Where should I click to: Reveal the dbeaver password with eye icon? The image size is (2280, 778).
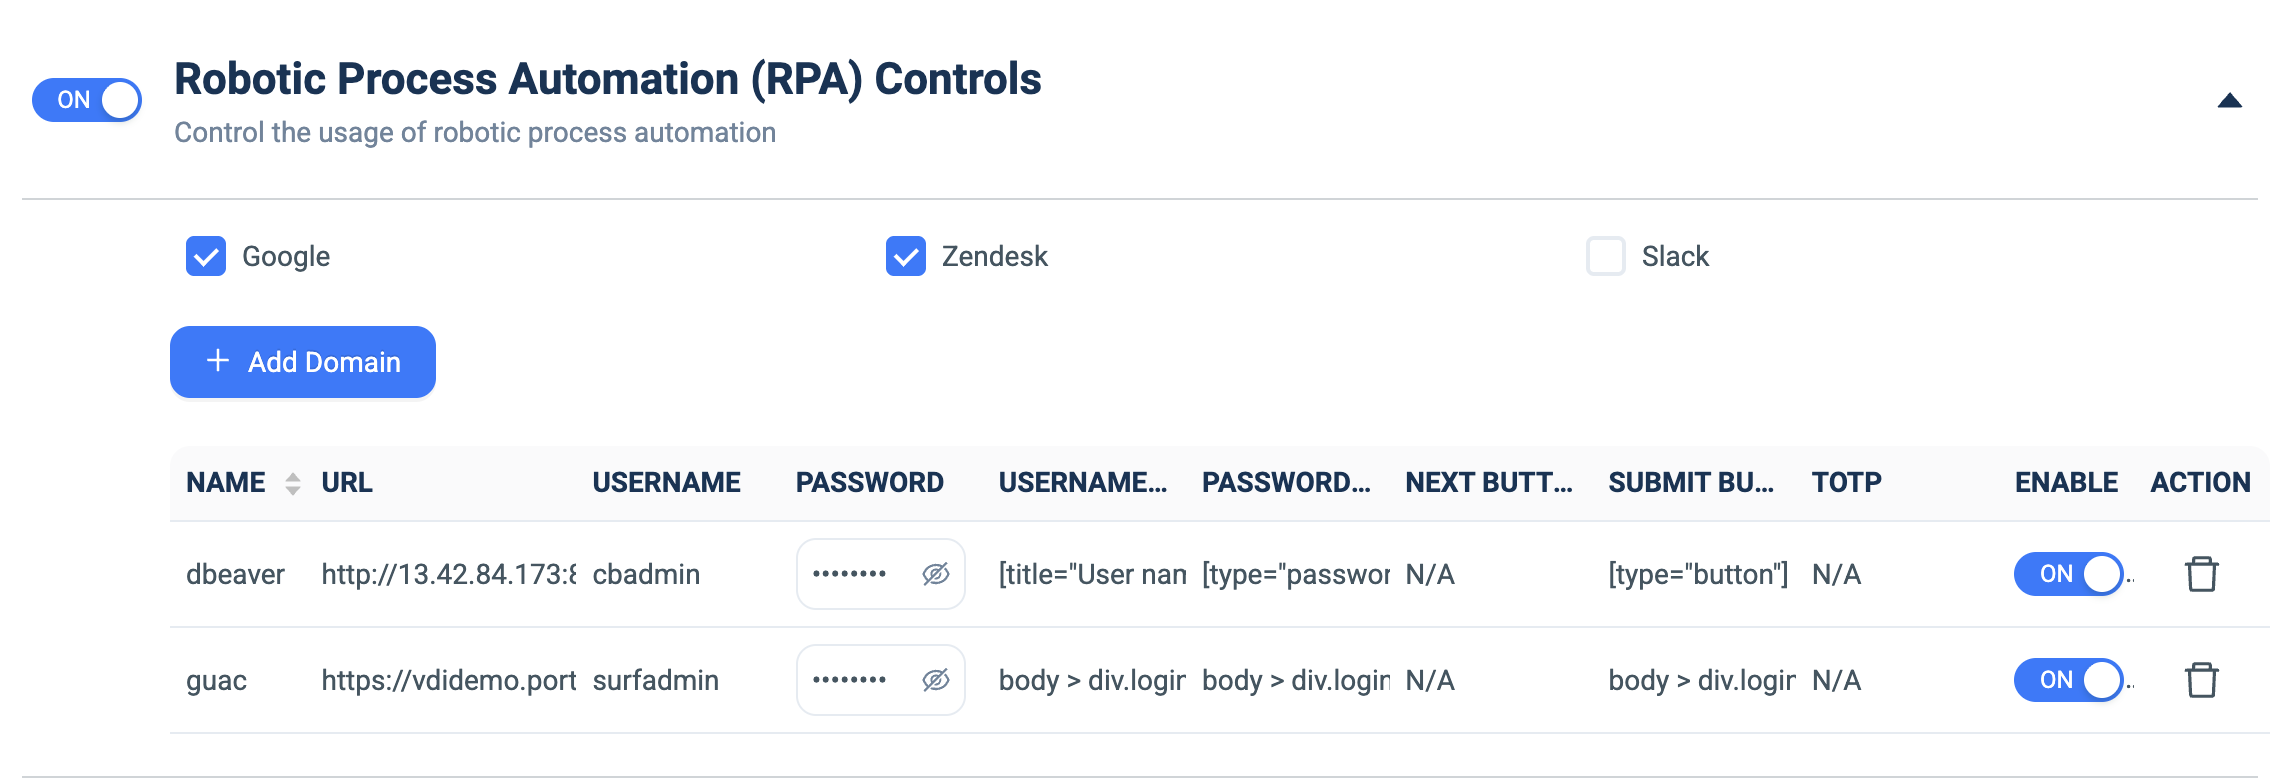(935, 574)
